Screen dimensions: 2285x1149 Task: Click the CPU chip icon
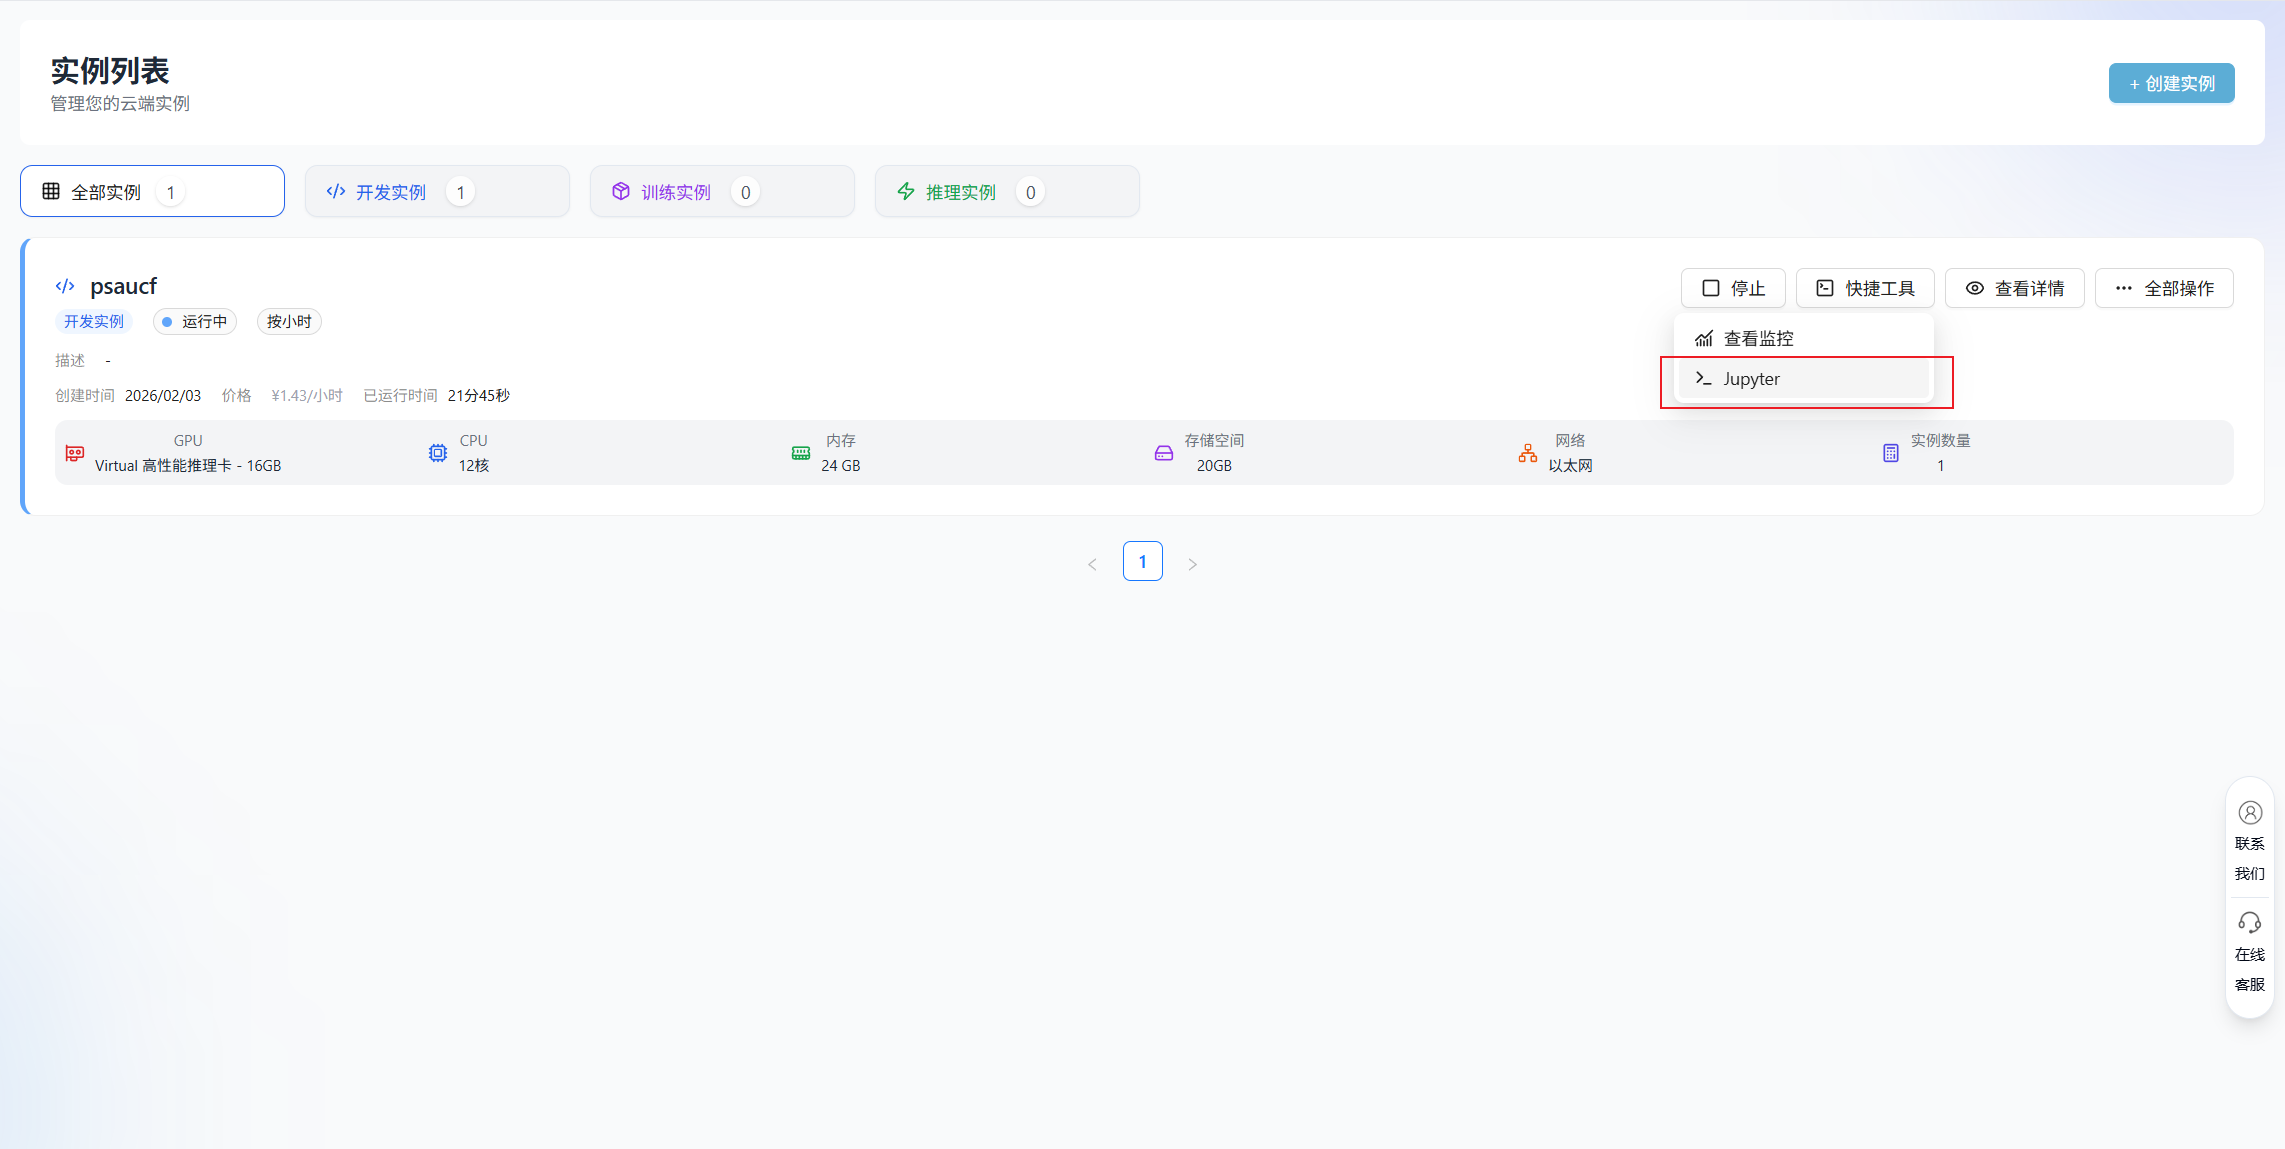click(x=438, y=453)
